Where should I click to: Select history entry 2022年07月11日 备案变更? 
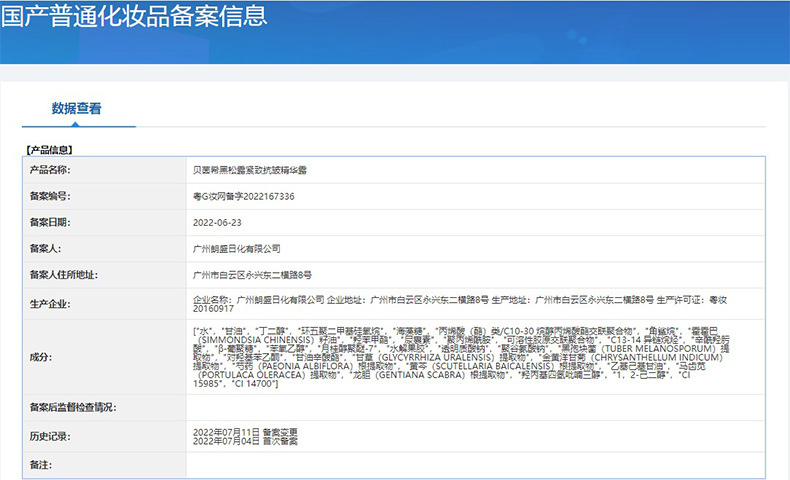pyautogui.click(x=245, y=432)
